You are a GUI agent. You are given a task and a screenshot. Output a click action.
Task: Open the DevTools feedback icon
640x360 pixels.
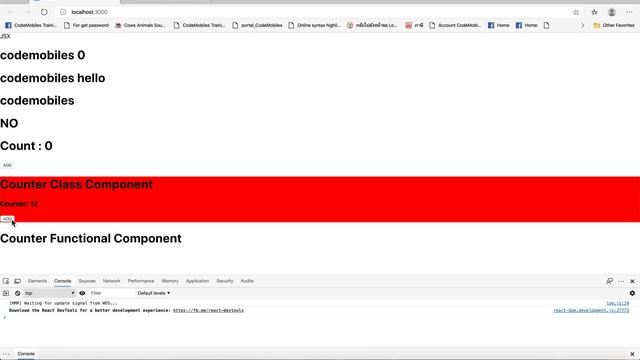click(609, 281)
